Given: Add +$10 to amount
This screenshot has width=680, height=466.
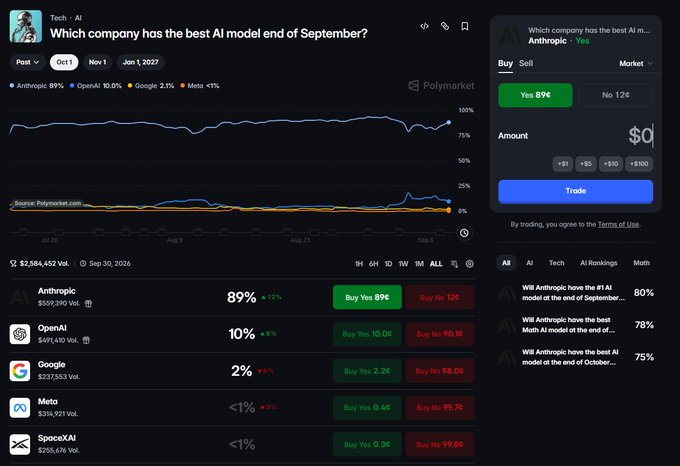Looking at the screenshot, I should tap(611, 164).
